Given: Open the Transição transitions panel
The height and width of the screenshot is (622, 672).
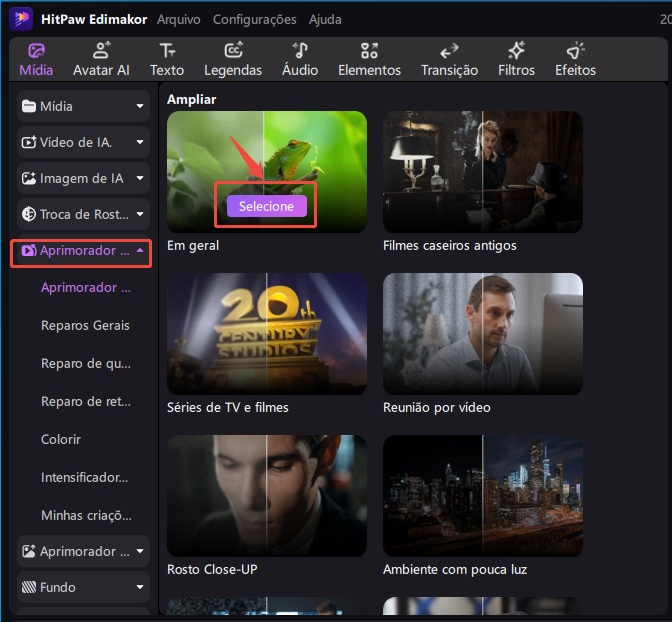Looking at the screenshot, I should [449, 59].
